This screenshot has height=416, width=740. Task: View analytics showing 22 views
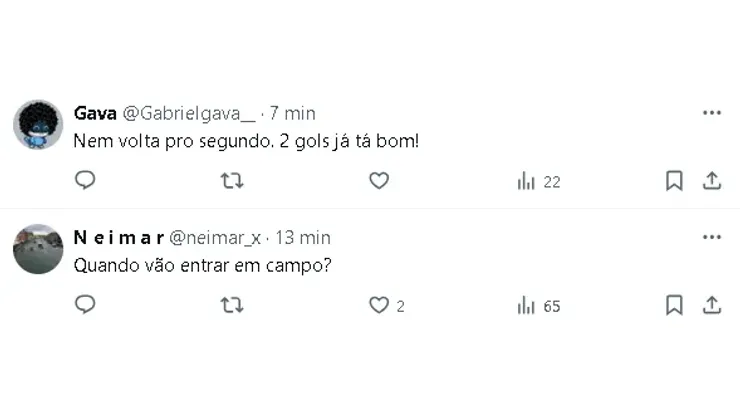point(538,181)
